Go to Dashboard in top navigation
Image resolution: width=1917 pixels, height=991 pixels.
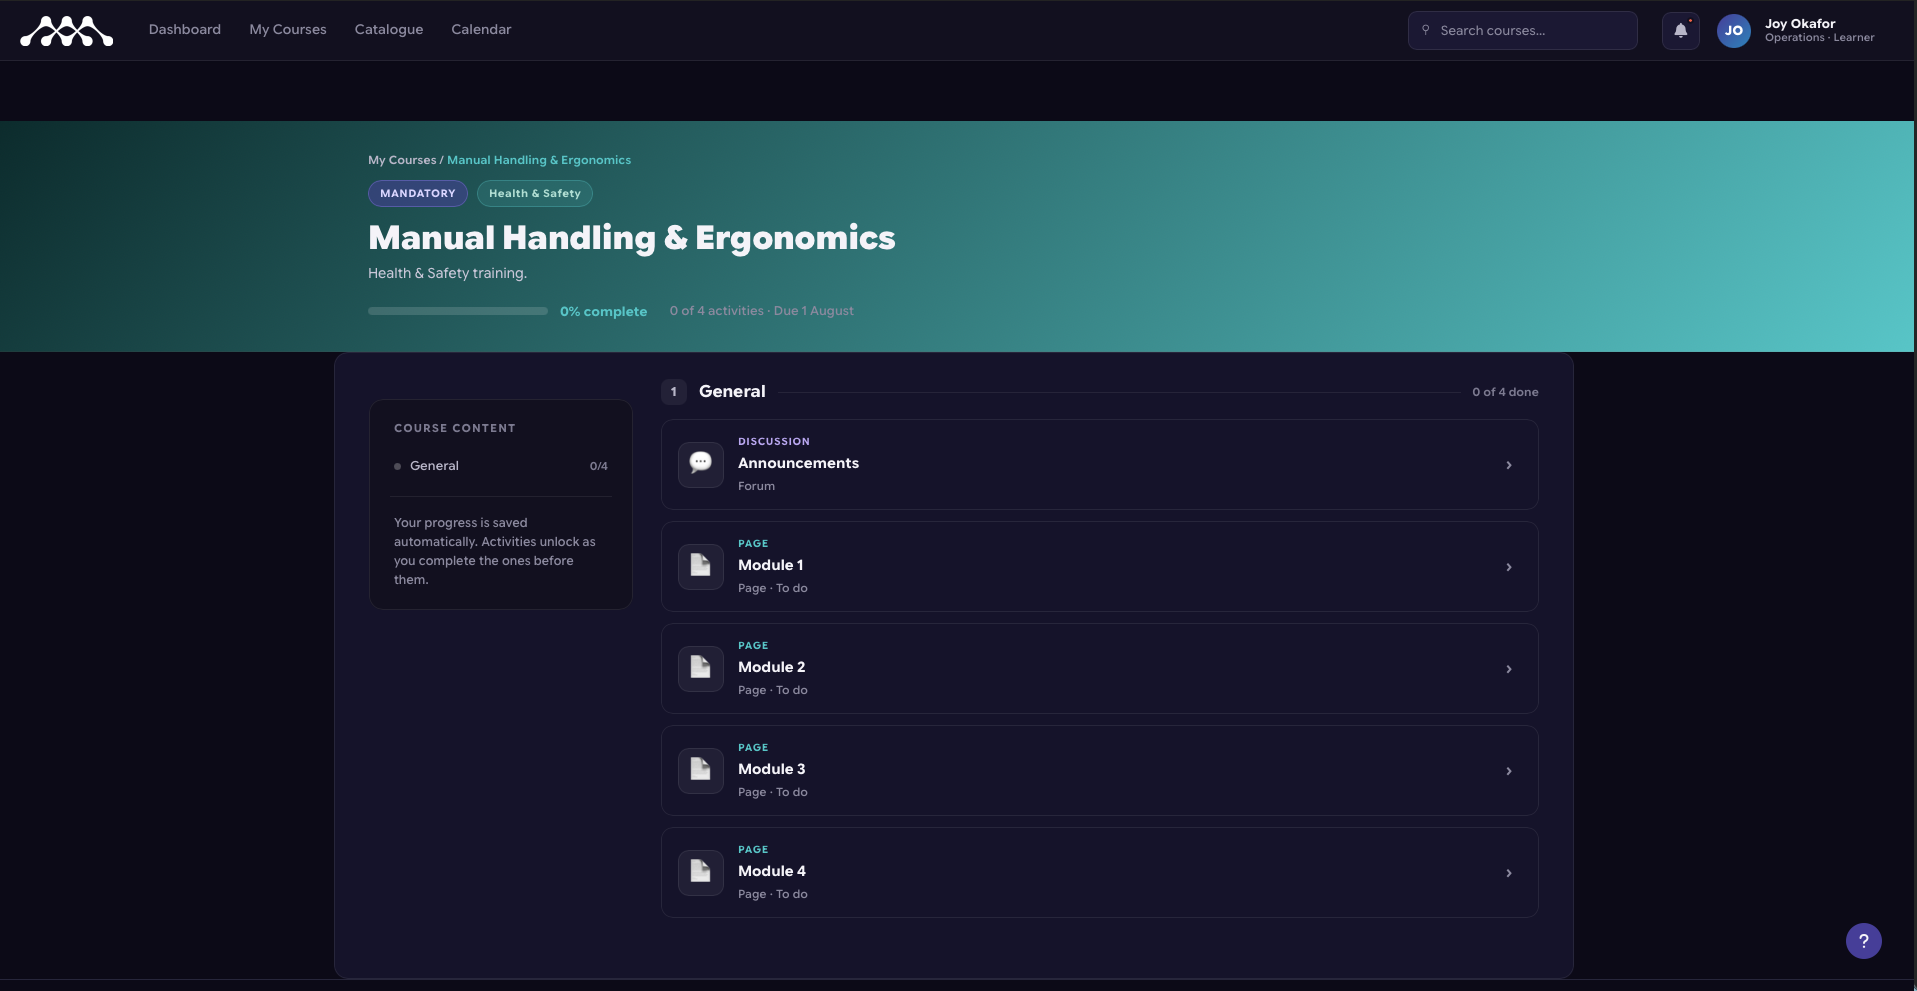click(x=185, y=30)
